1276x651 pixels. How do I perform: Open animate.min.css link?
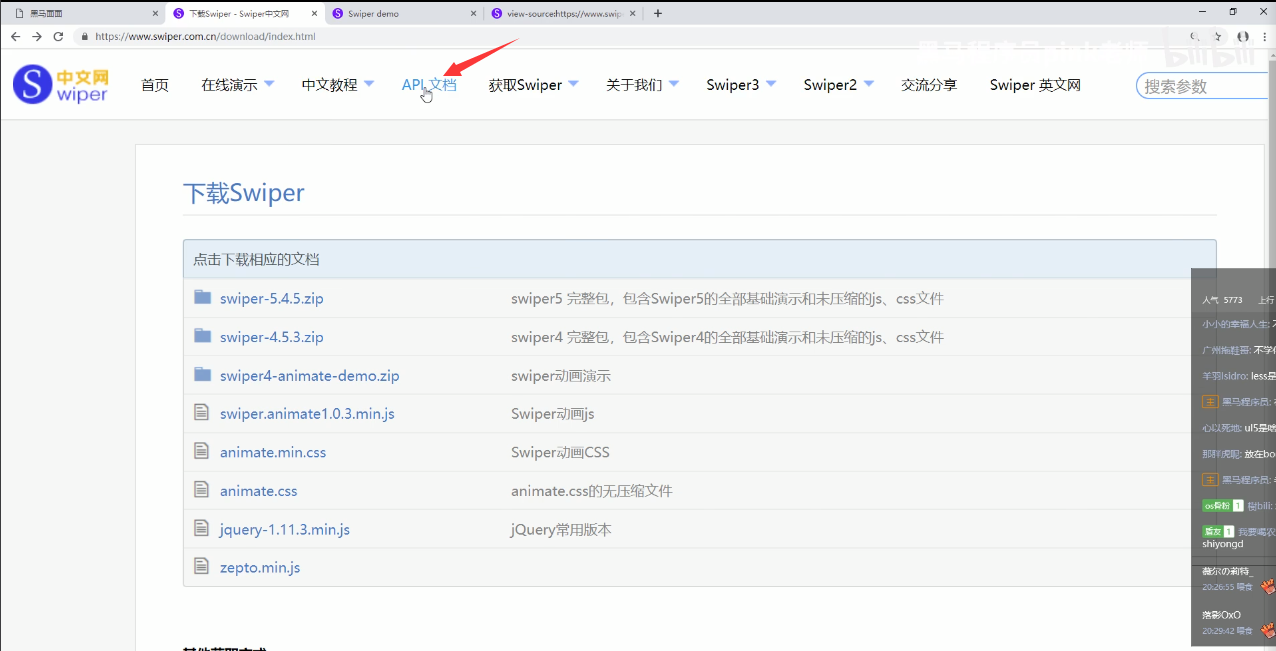(273, 452)
